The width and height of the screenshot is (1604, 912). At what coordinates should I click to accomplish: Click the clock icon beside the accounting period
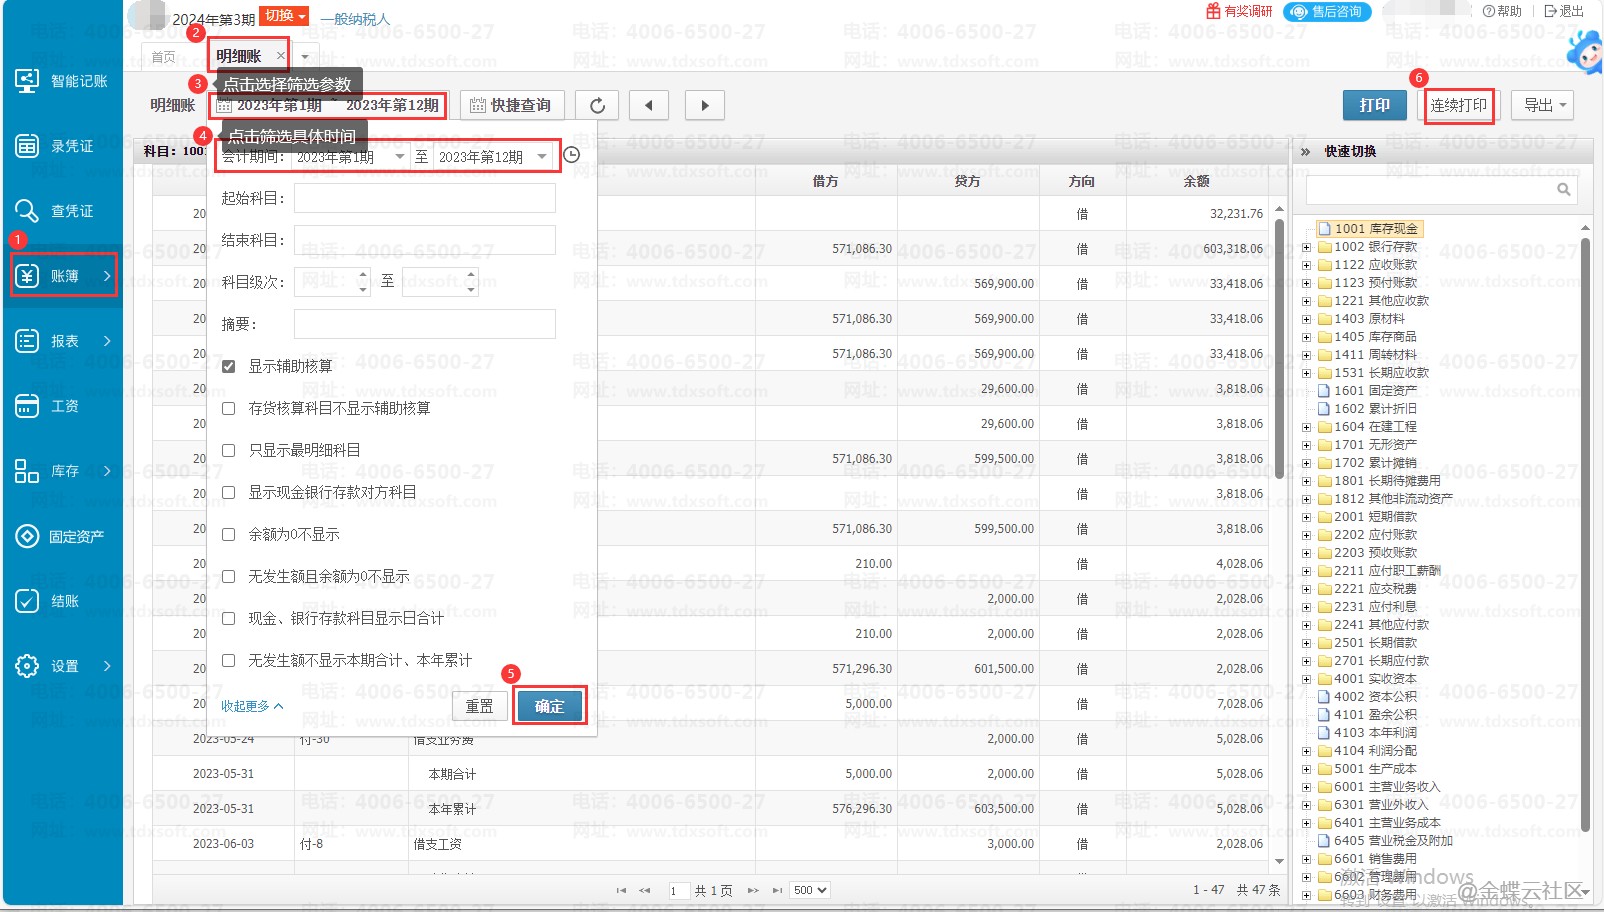point(571,155)
